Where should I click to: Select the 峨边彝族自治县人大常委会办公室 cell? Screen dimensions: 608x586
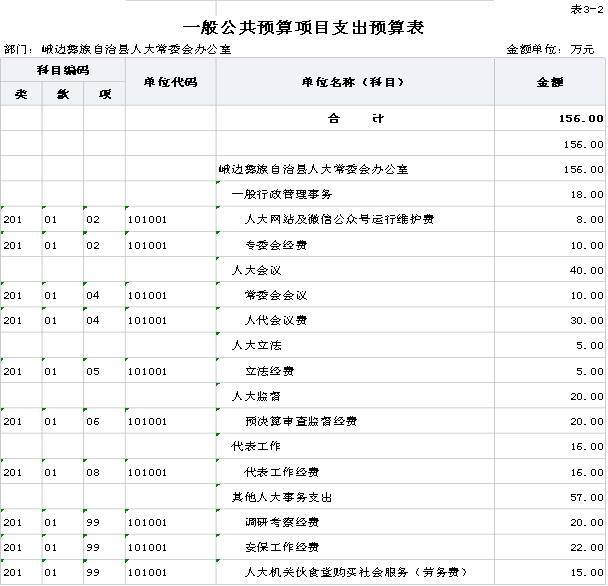313,169
